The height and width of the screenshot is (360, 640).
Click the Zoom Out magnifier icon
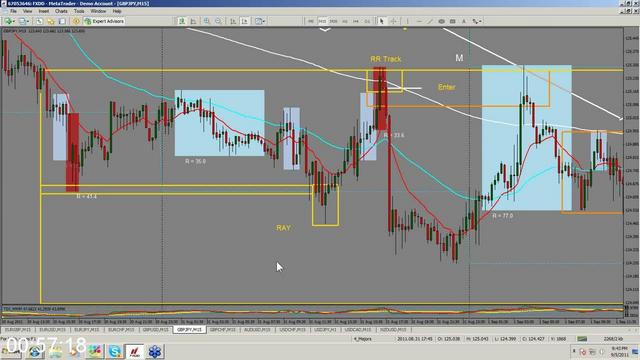tap(218, 21)
